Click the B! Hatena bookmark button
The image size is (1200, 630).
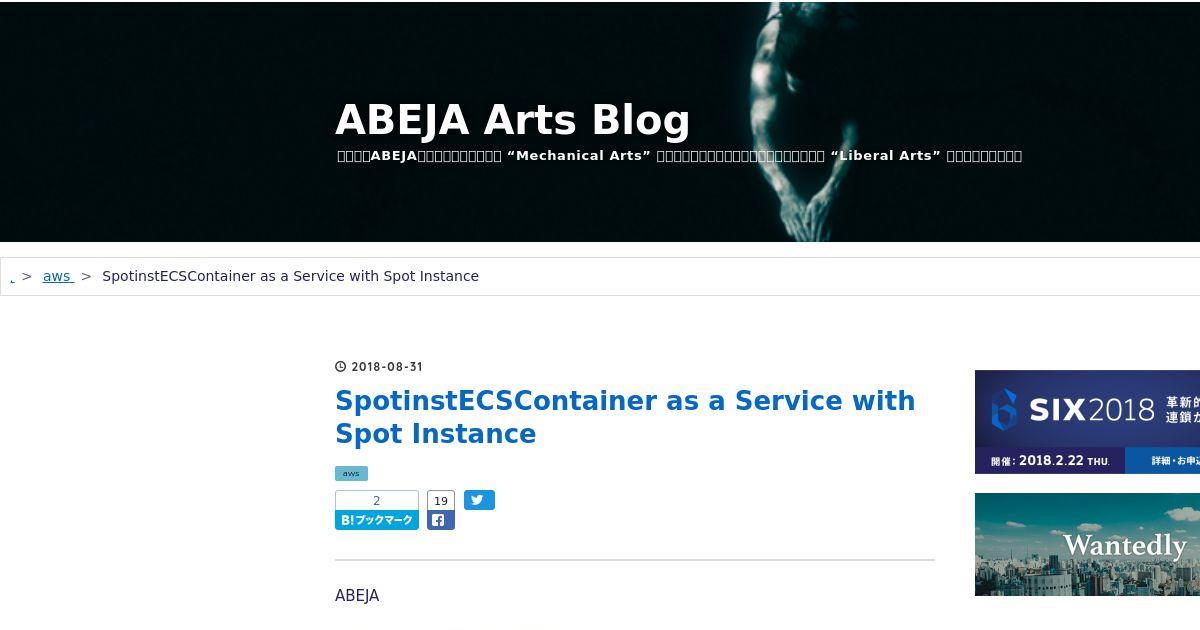click(x=377, y=520)
